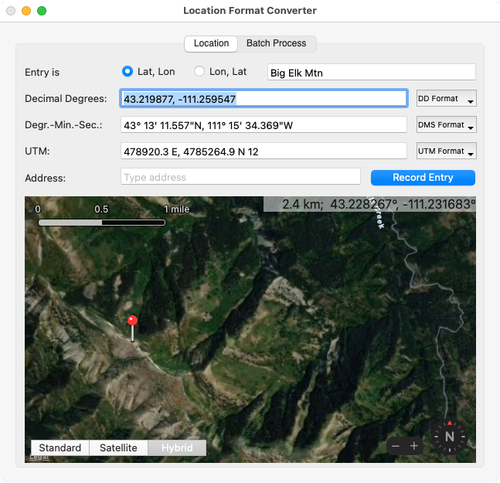Image resolution: width=500 pixels, height=483 pixels.
Task: Click the UTM coordinates field
Action: [x=264, y=152]
